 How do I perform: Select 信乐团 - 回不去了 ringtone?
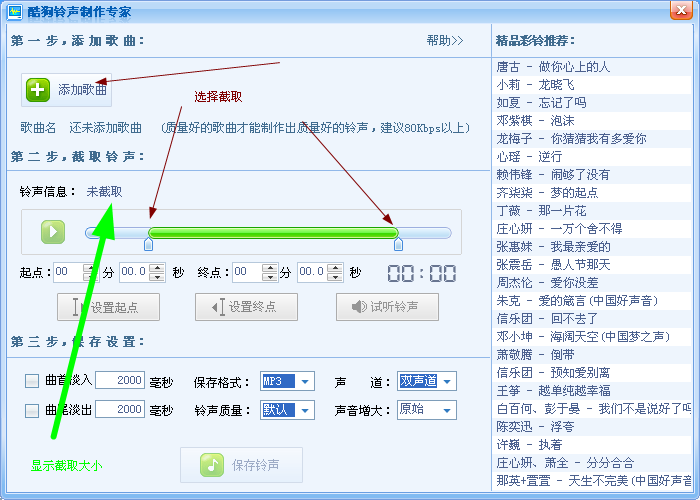pyautogui.click(x=592, y=319)
